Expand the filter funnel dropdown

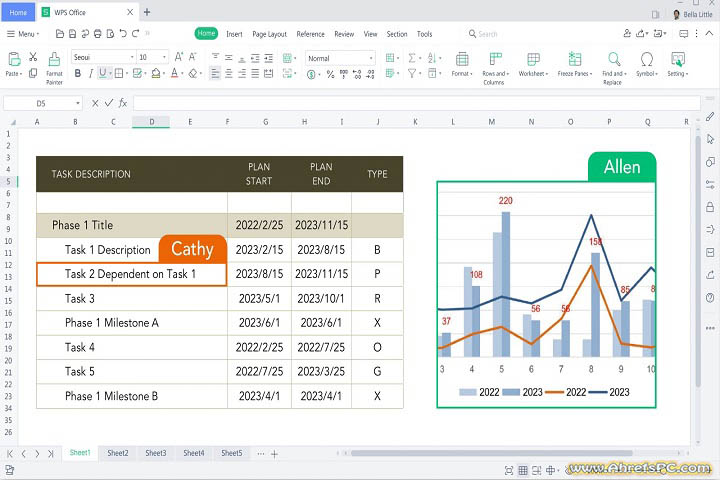coord(420,73)
